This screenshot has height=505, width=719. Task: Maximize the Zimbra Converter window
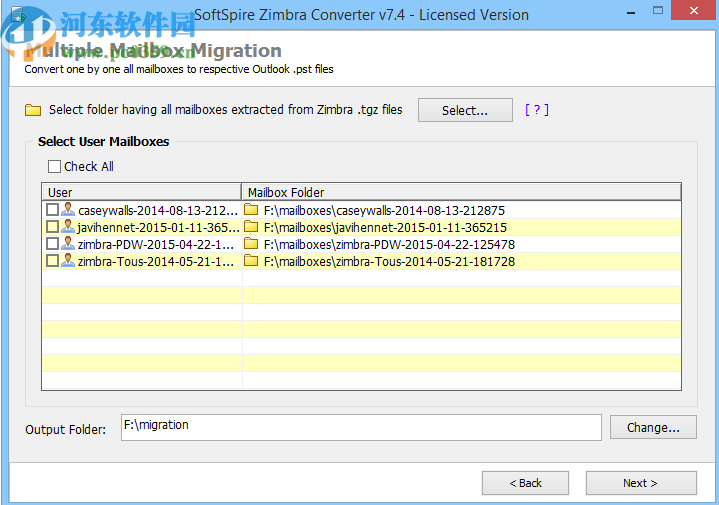click(658, 11)
